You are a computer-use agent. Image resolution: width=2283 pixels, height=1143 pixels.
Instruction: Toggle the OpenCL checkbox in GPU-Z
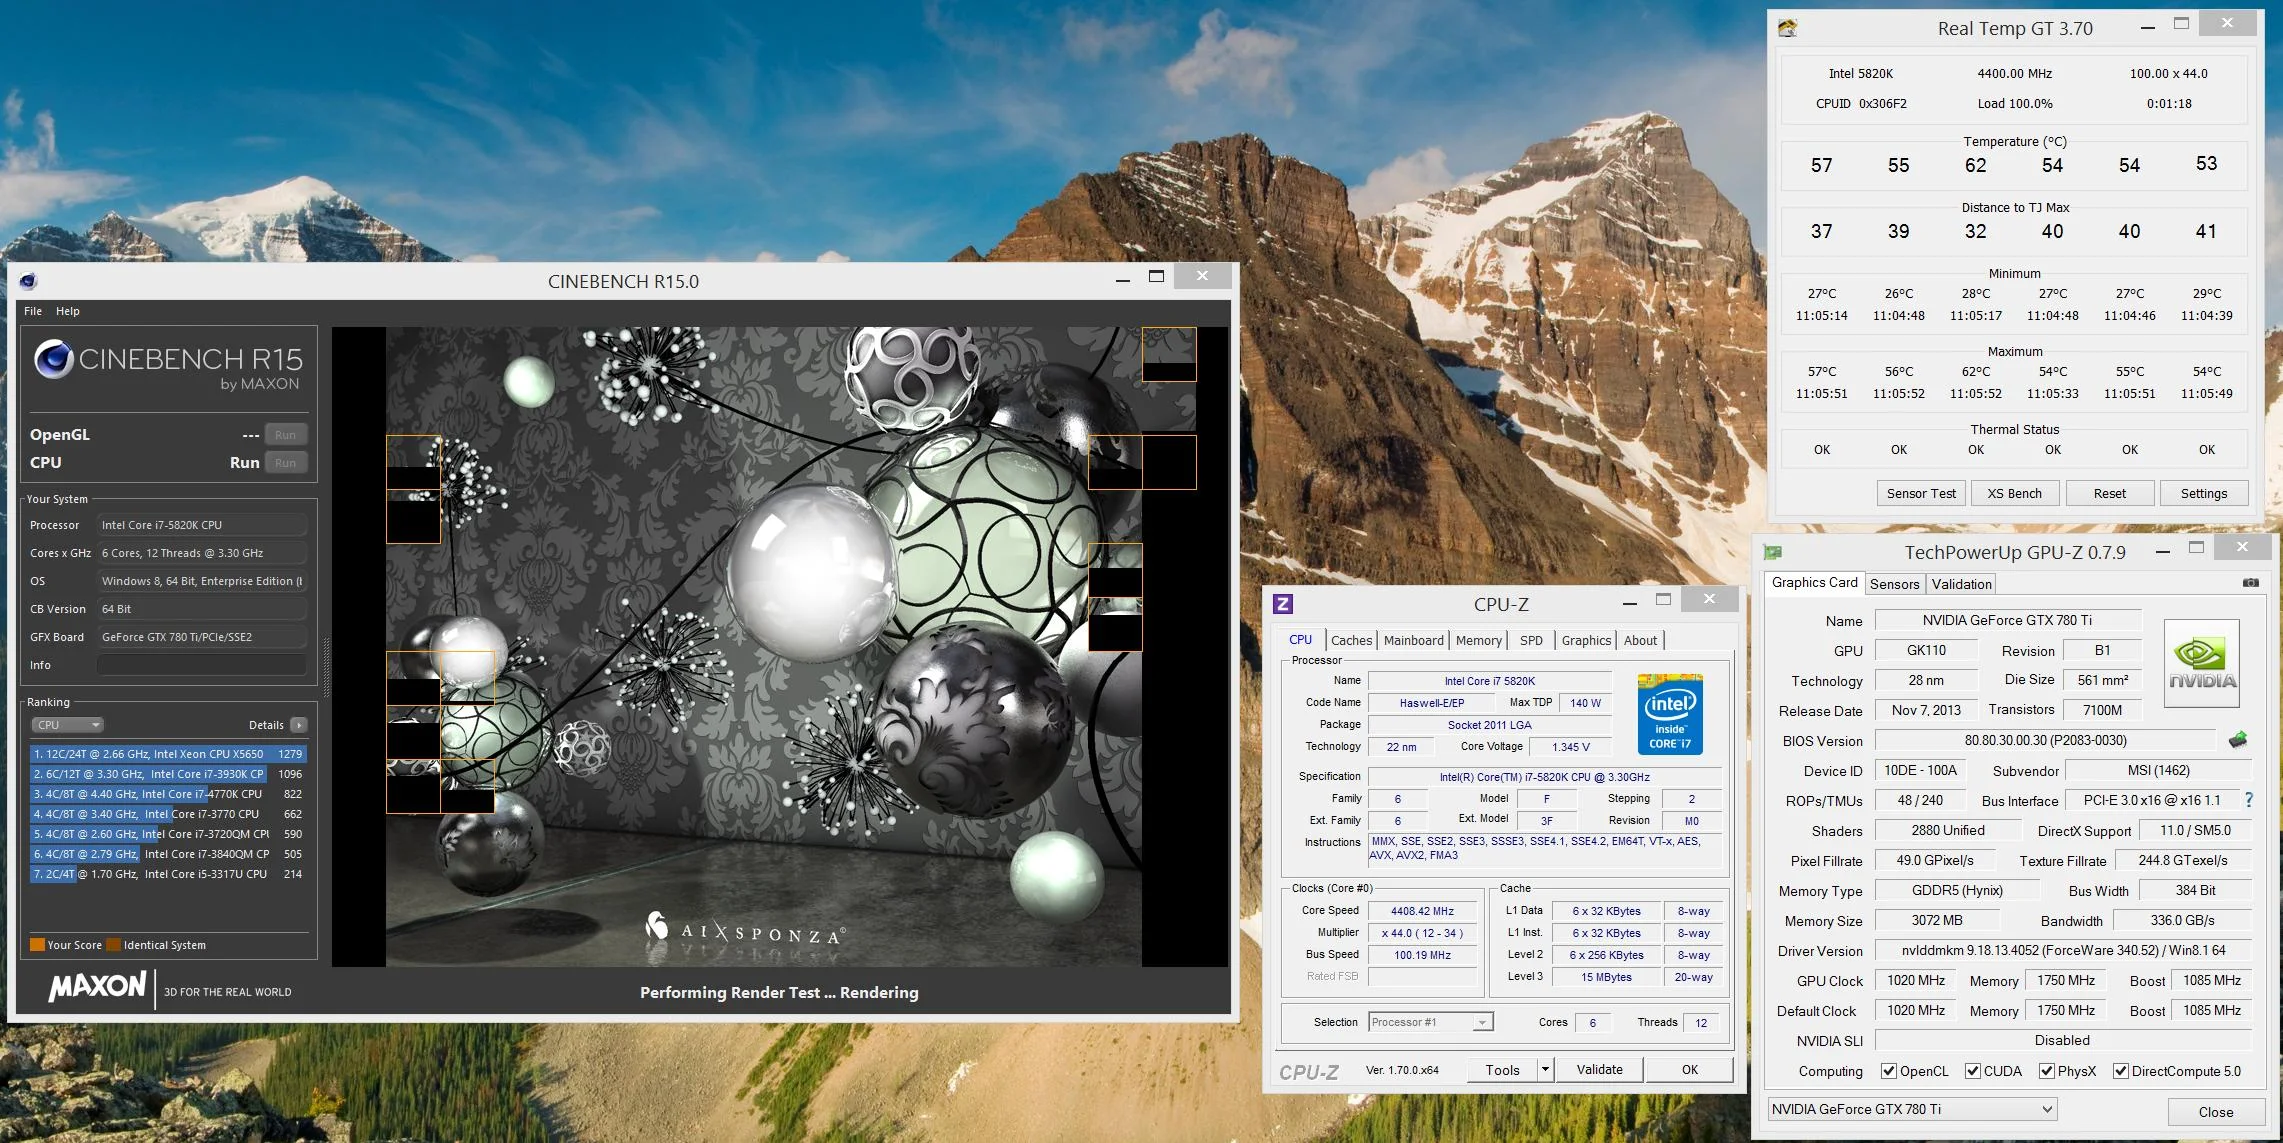(1889, 1071)
